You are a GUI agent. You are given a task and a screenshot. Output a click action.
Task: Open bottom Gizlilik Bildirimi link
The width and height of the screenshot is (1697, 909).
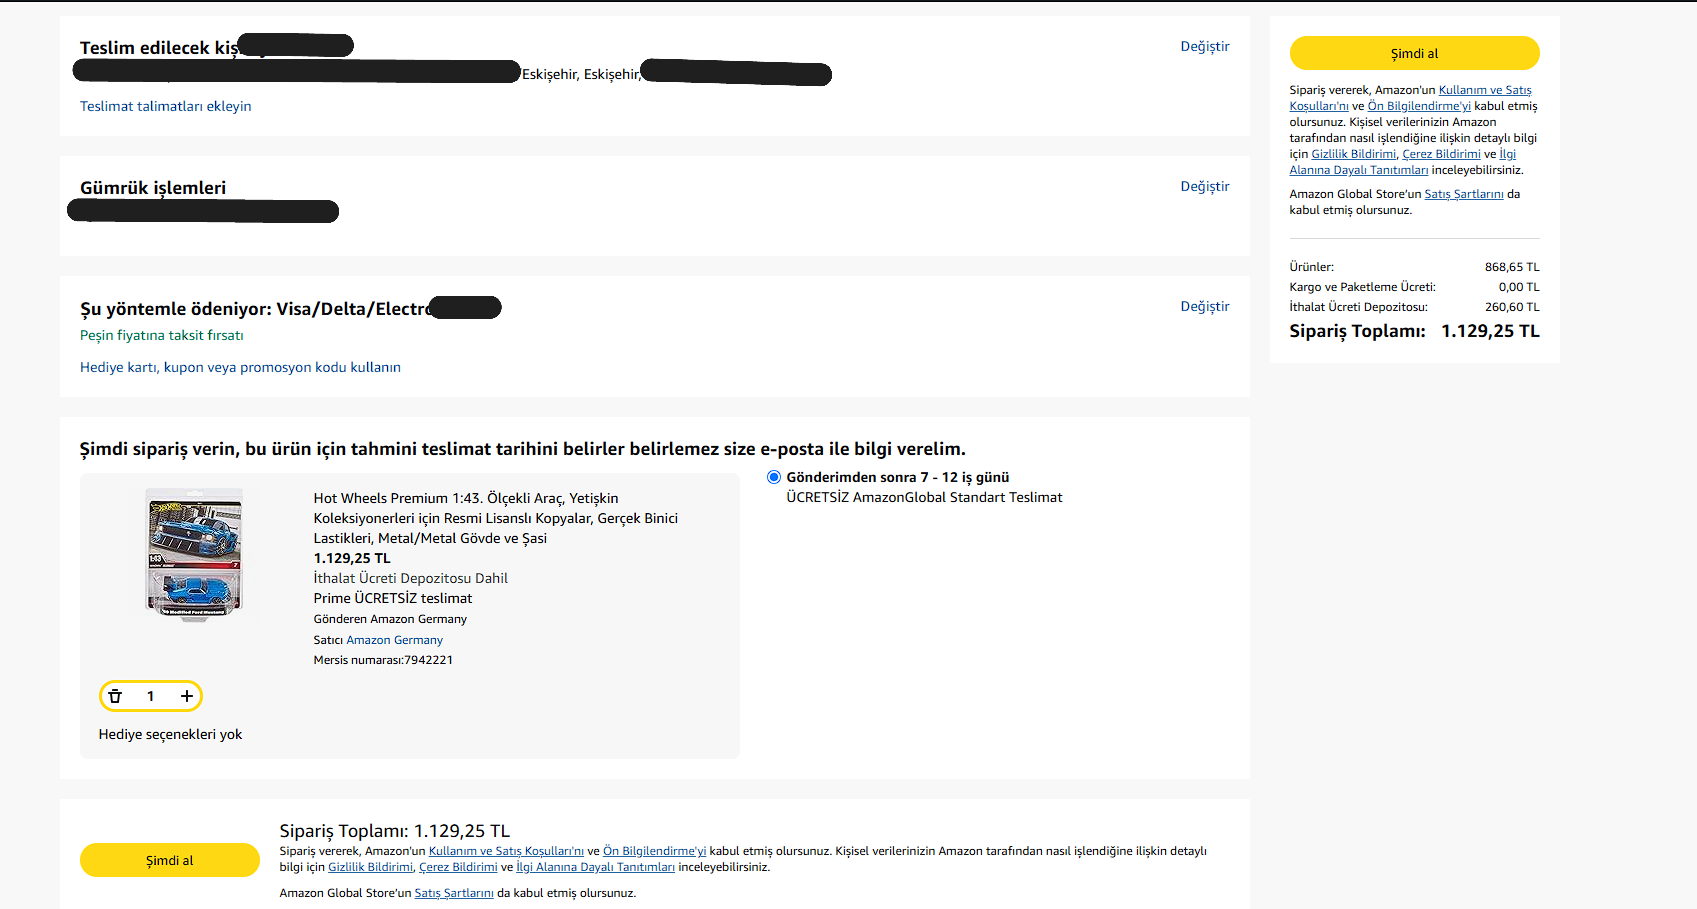(x=370, y=867)
